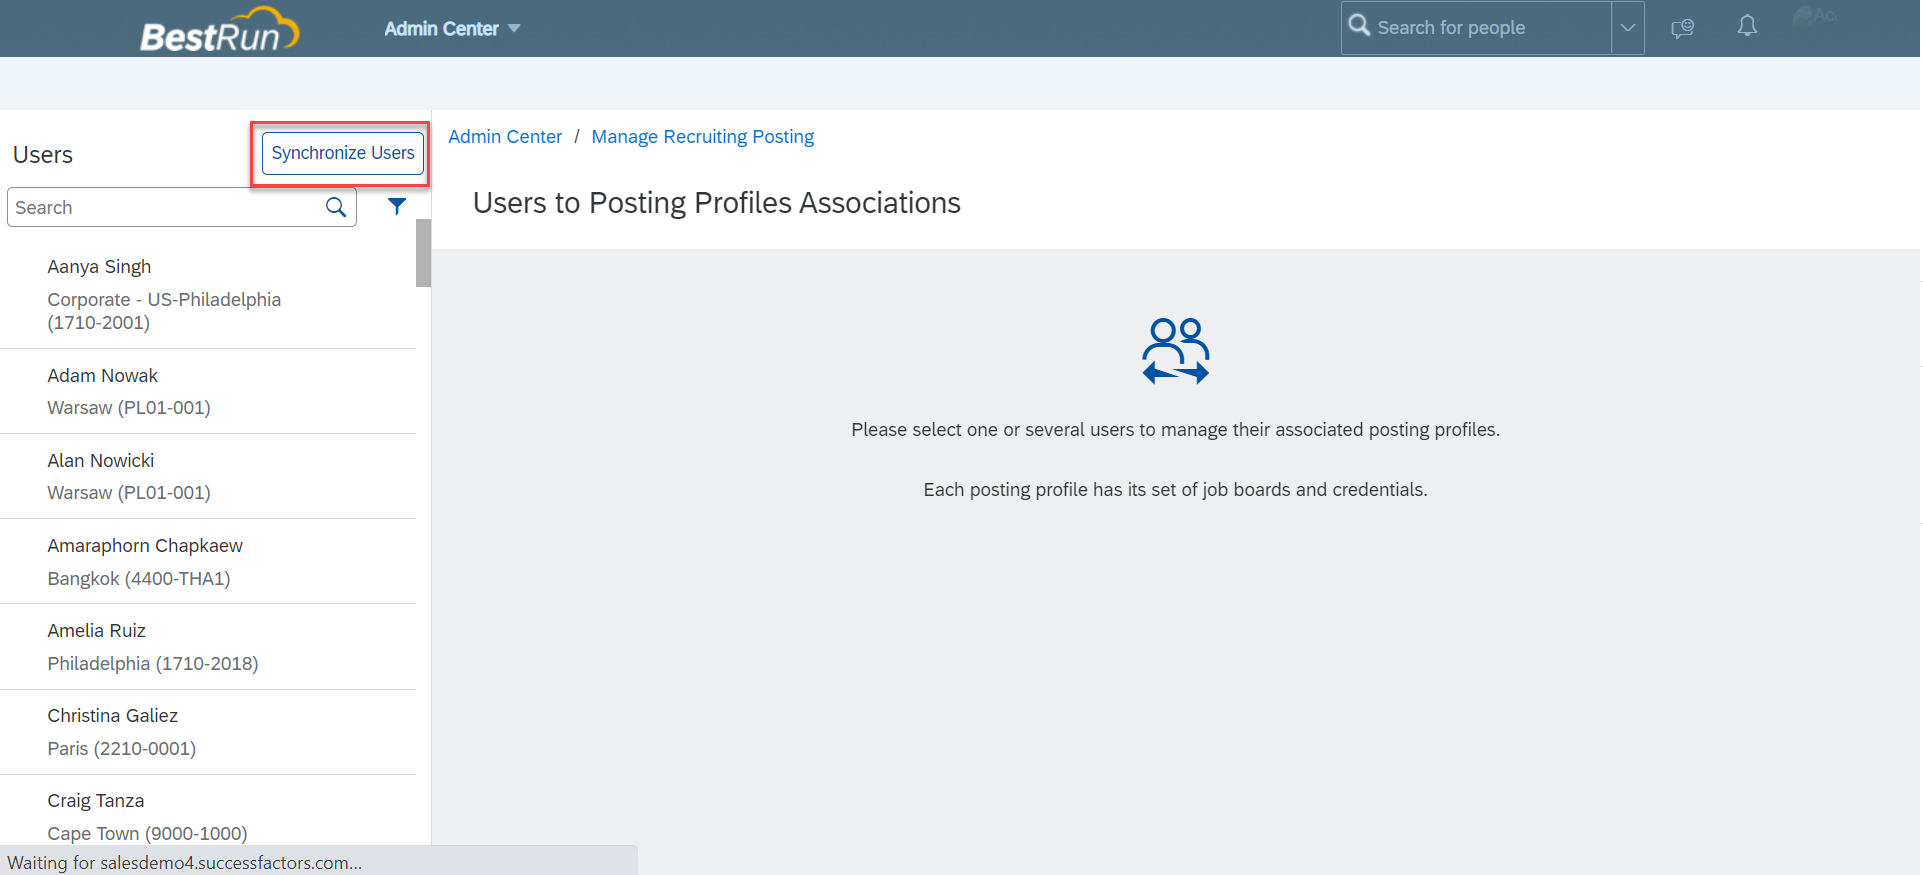The height and width of the screenshot is (875, 1923).
Task: Click the BestRun logo
Action: pos(219,30)
